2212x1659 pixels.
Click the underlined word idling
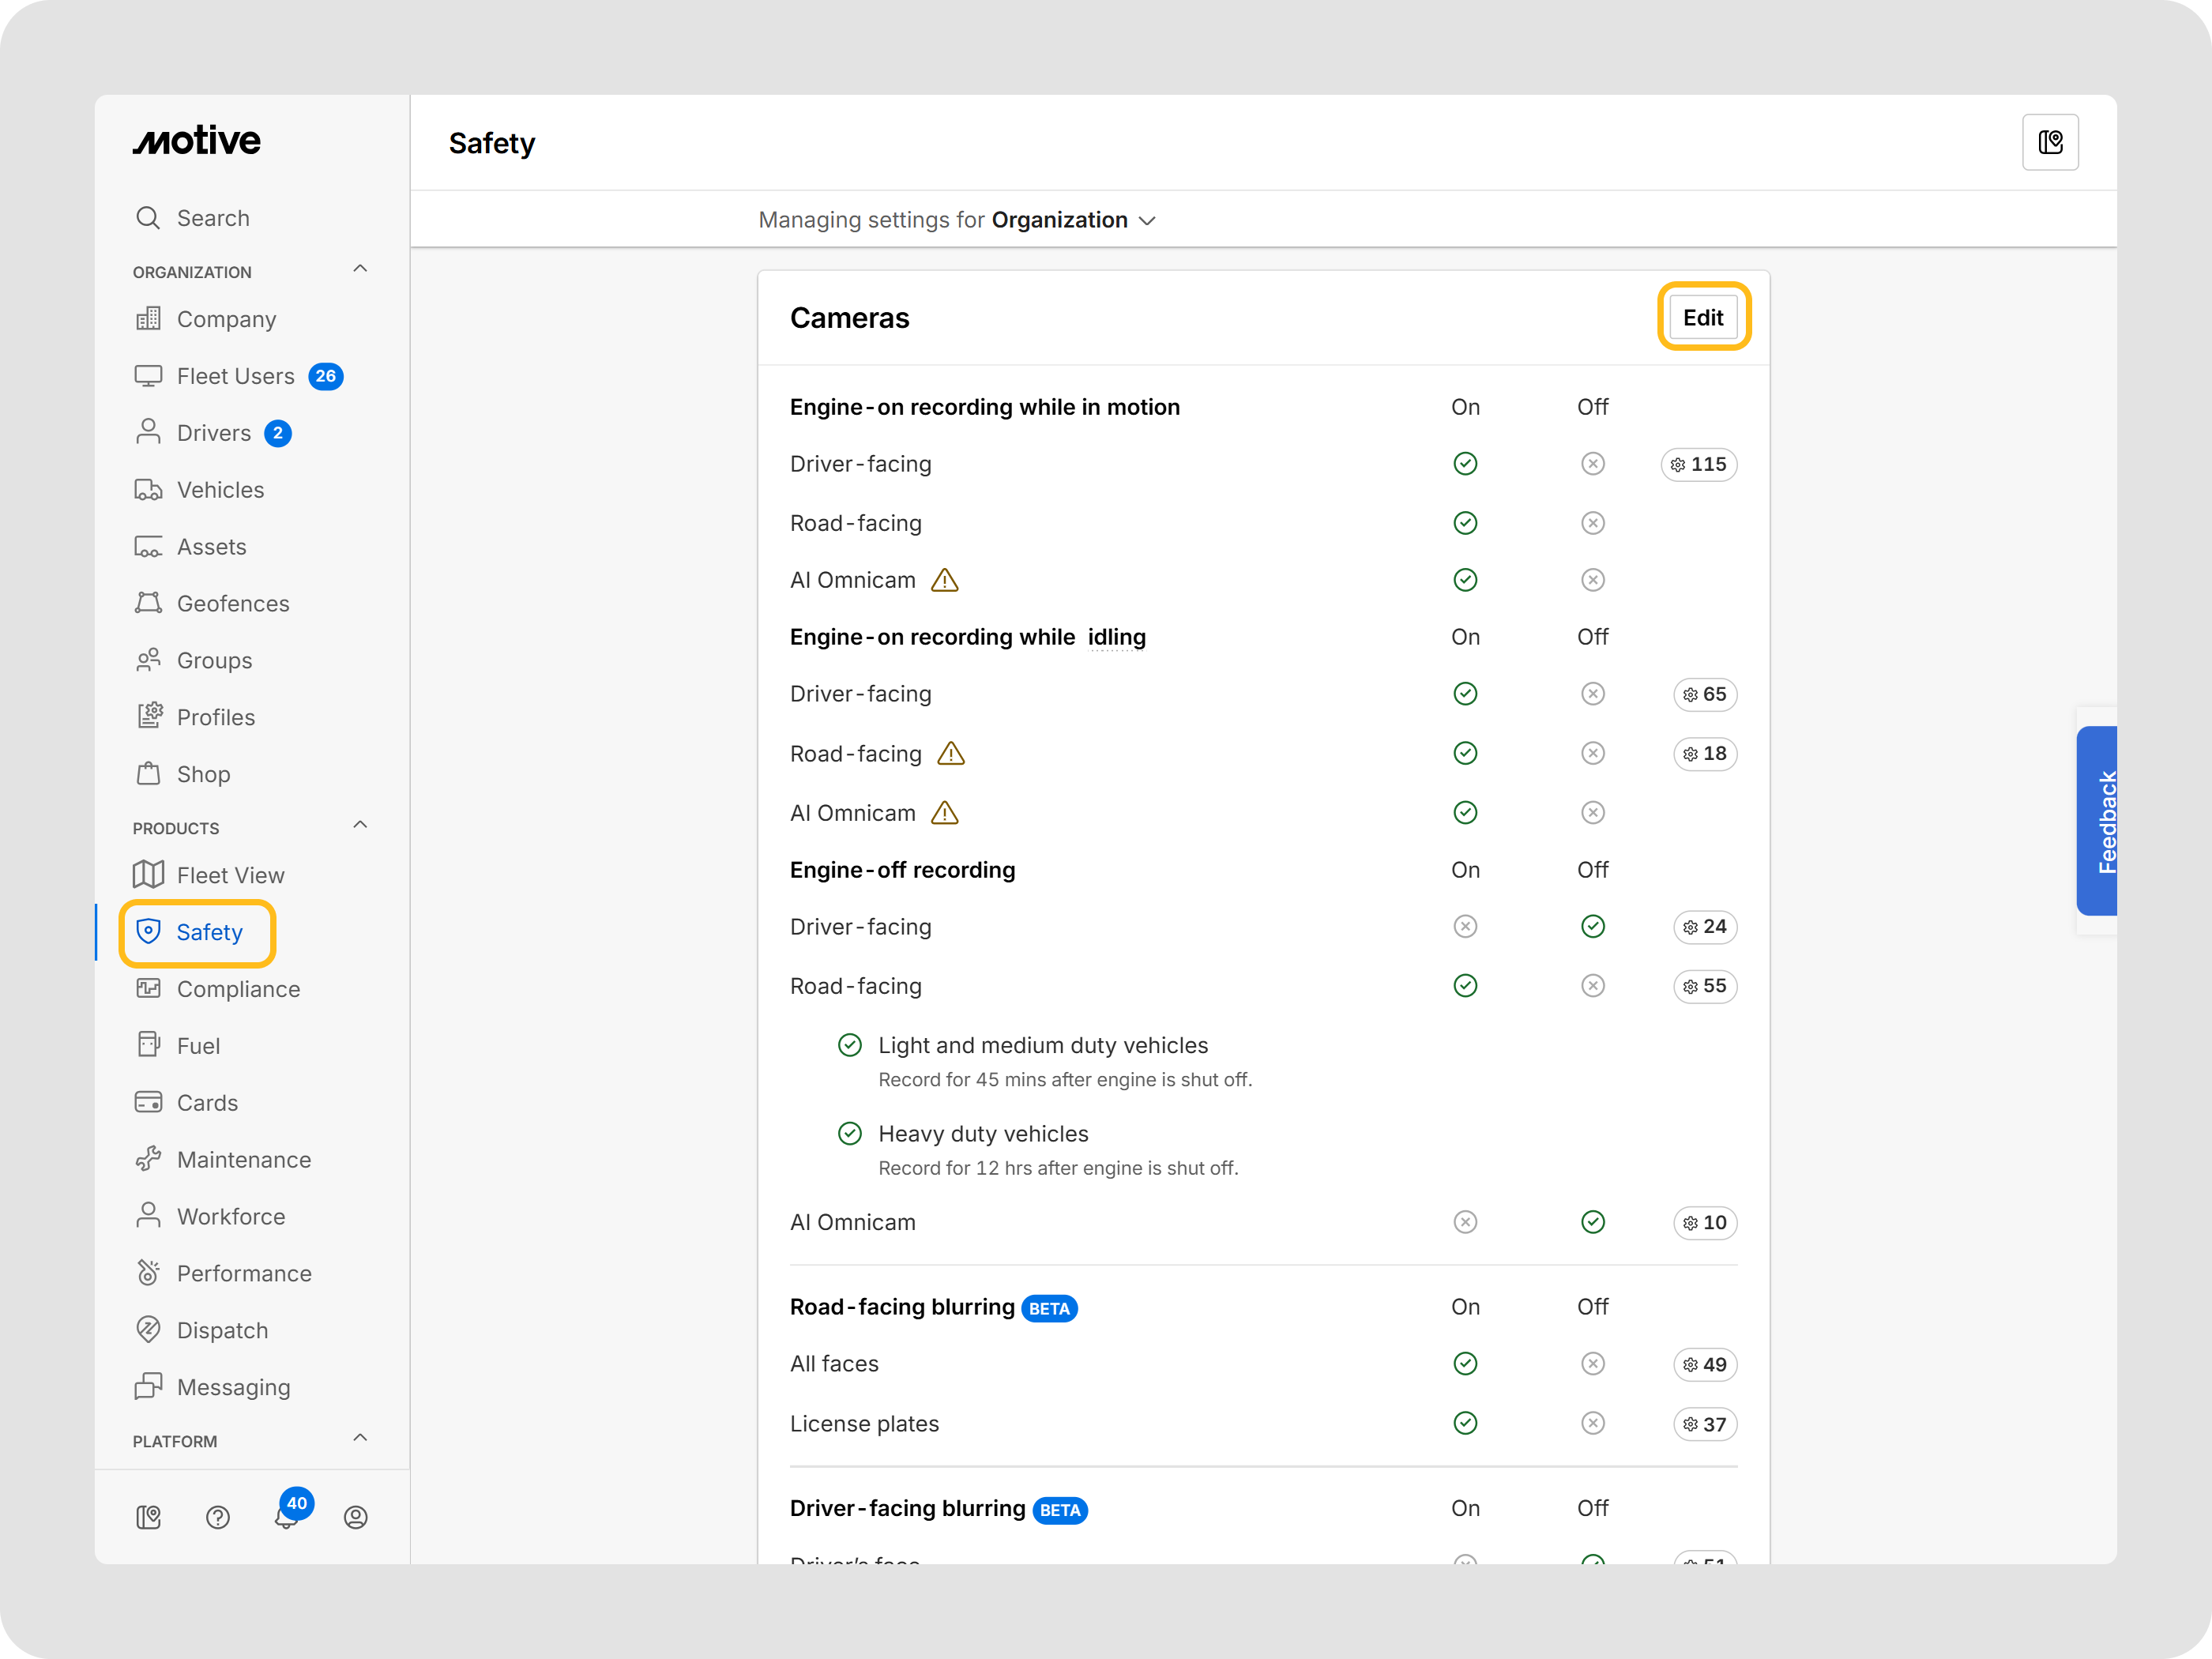tap(1116, 638)
